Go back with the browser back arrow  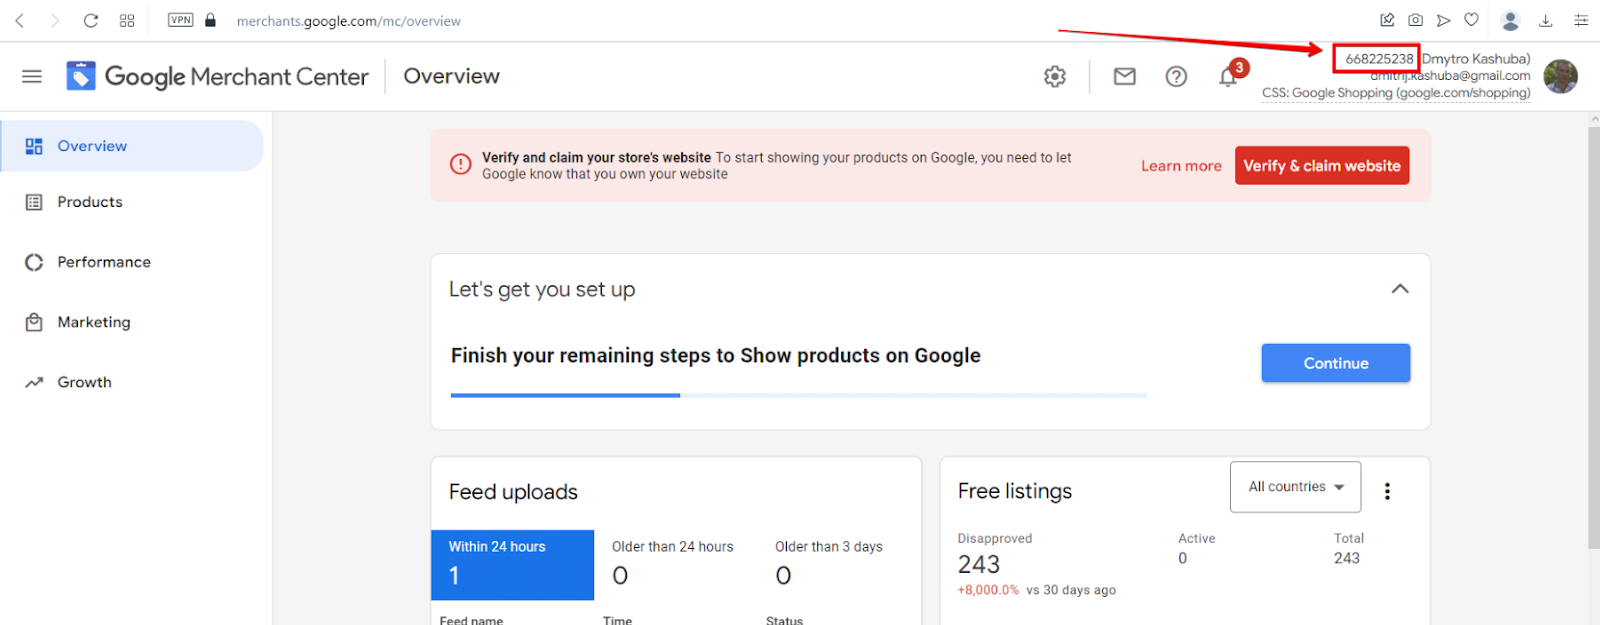point(20,20)
